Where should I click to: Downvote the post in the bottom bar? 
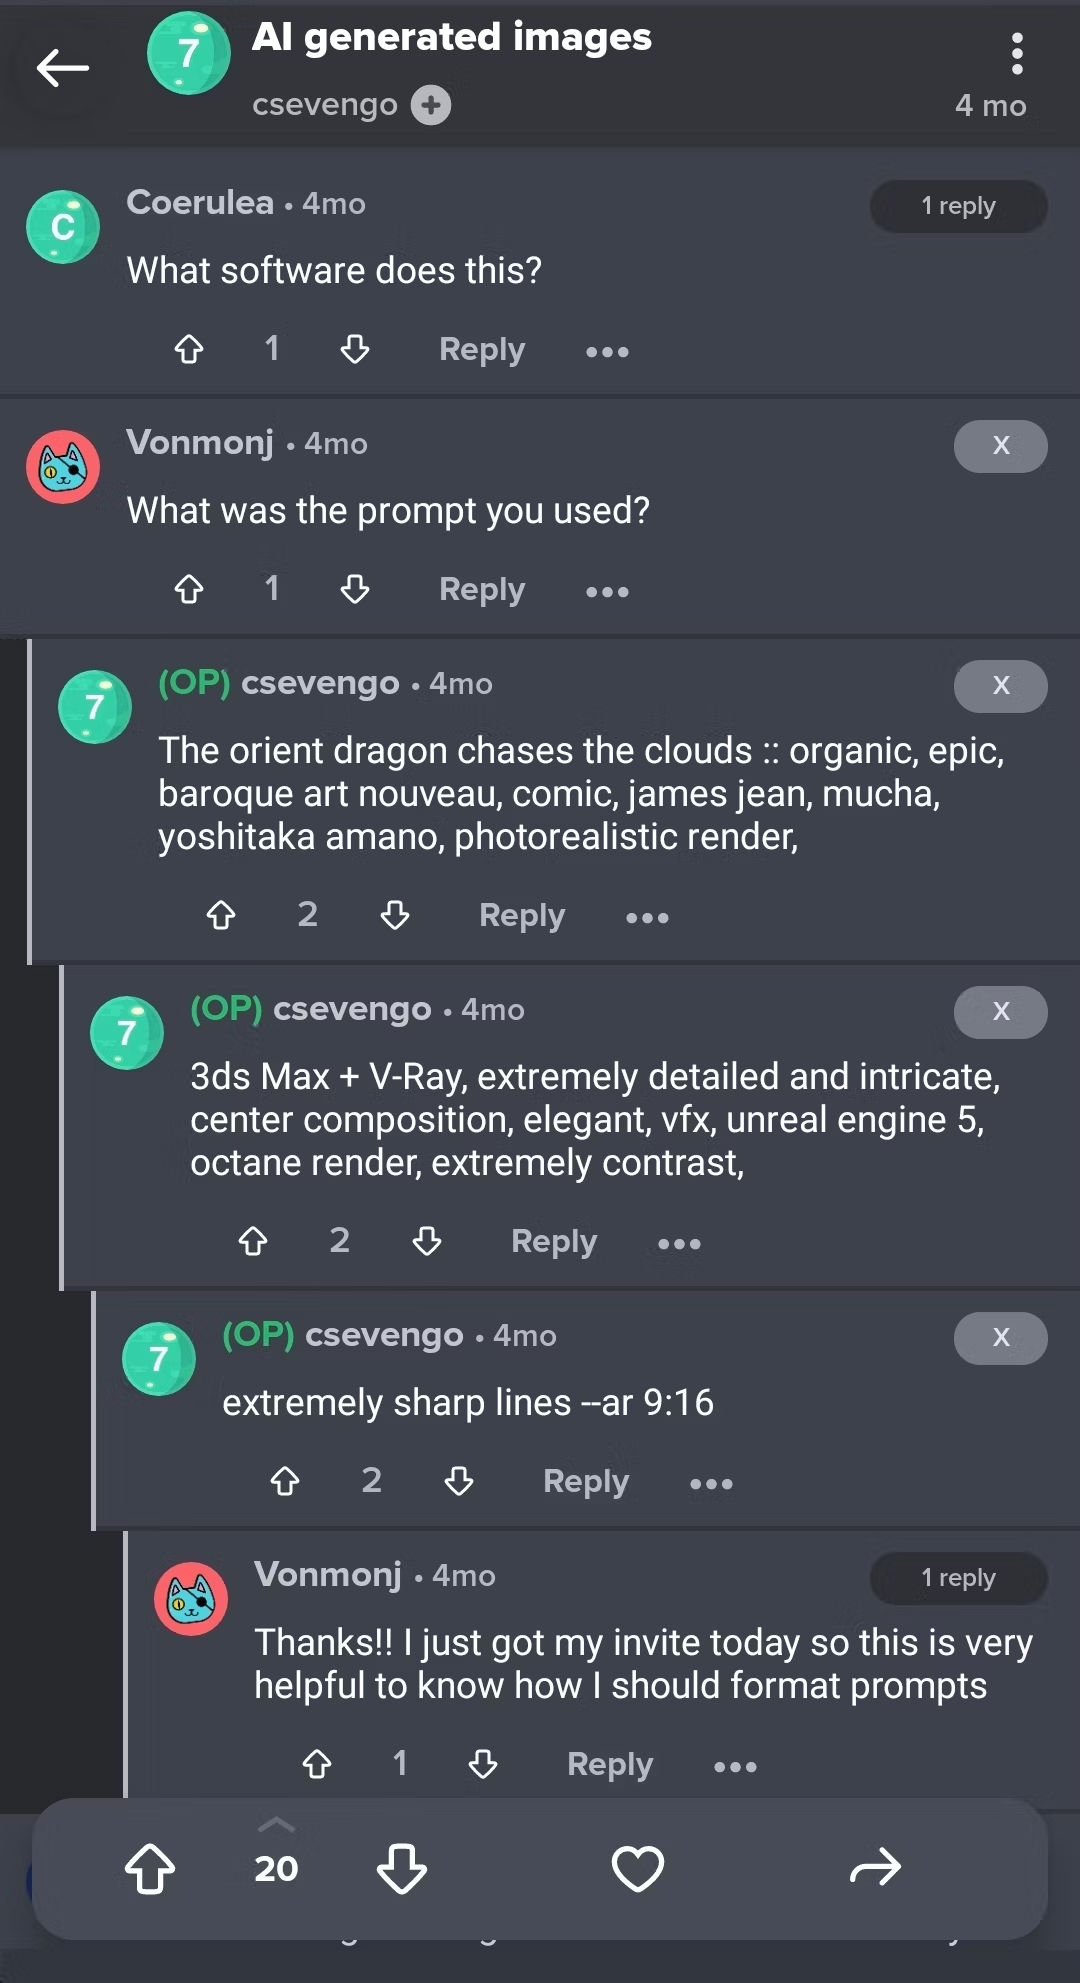[x=402, y=1868]
